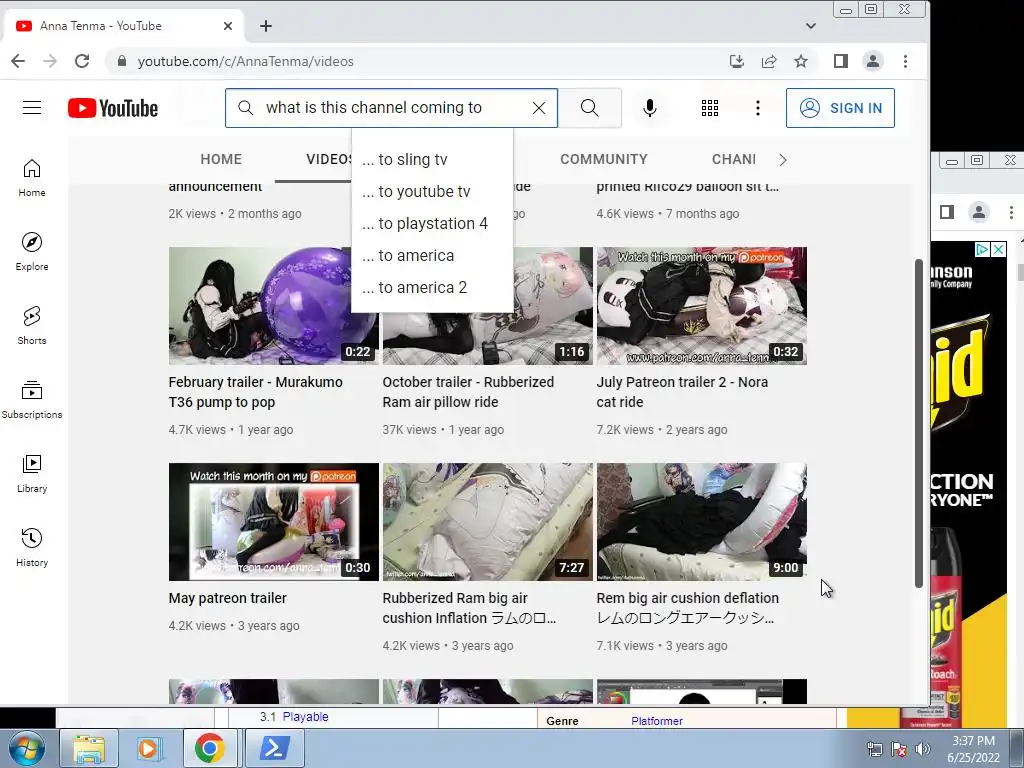Screen dimensions: 1024x768
Task: Open Windows Media Player from the taskbar
Action: point(148,748)
